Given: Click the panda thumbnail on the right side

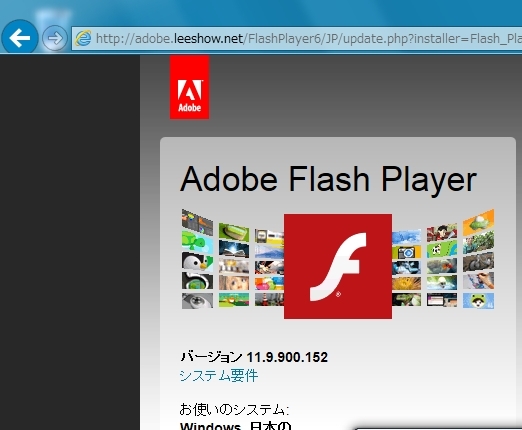Looking at the screenshot, I should coord(442,250).
